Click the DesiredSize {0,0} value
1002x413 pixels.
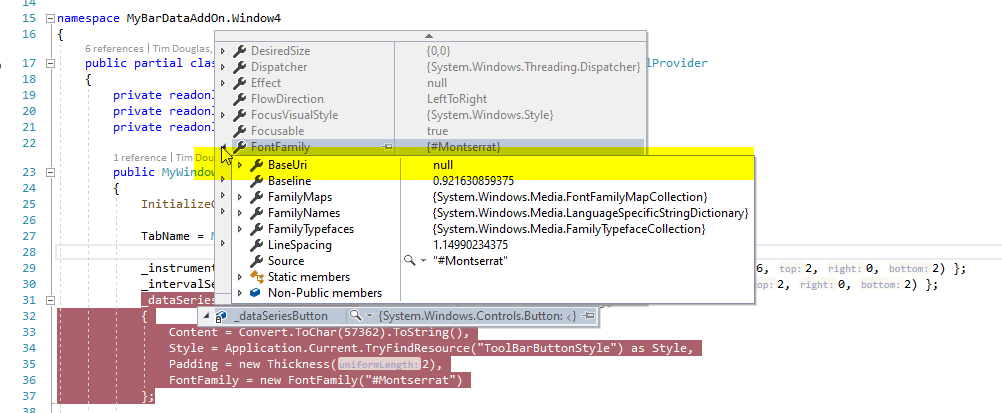pyautogui.click(x=439, y=51)
